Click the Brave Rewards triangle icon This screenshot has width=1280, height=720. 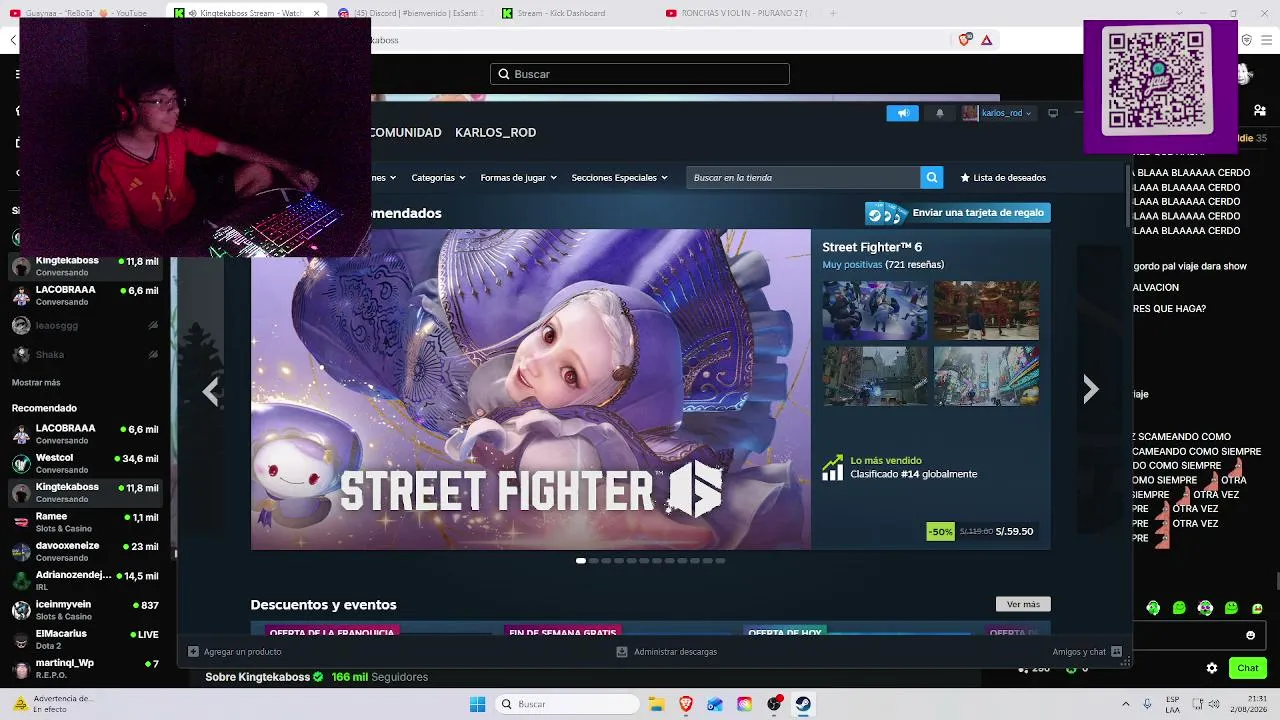(x=986, y=40)
